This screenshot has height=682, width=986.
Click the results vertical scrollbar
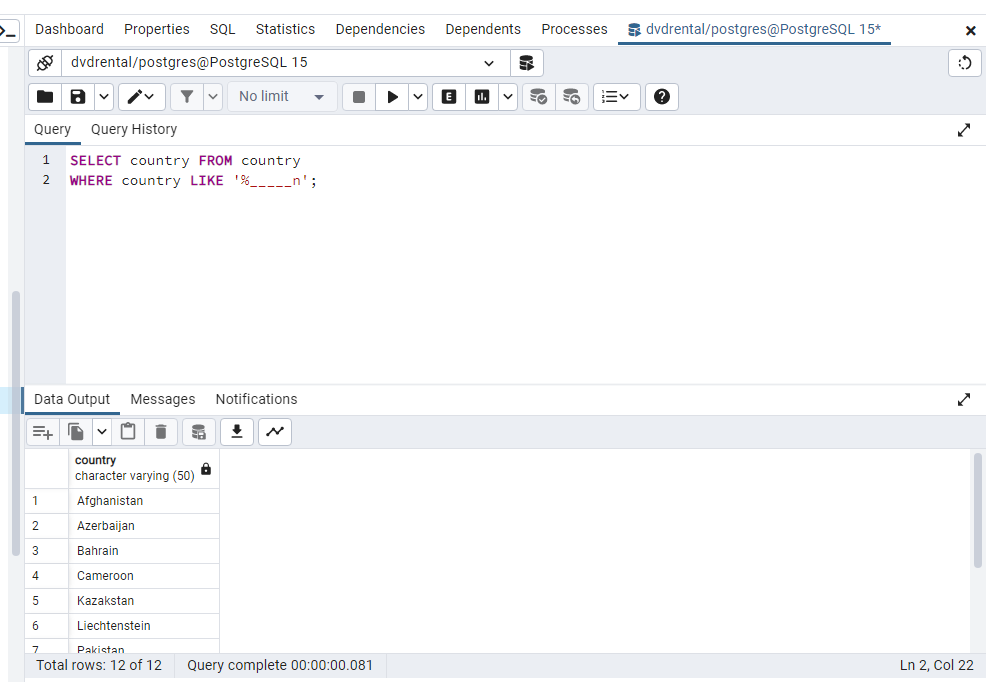977,510
